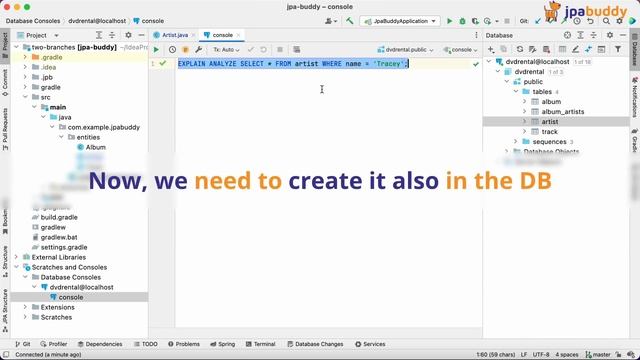This screenshot has height=360, width=640.
Task: Execute the SQL query in console
Action: tap(156, 50)
